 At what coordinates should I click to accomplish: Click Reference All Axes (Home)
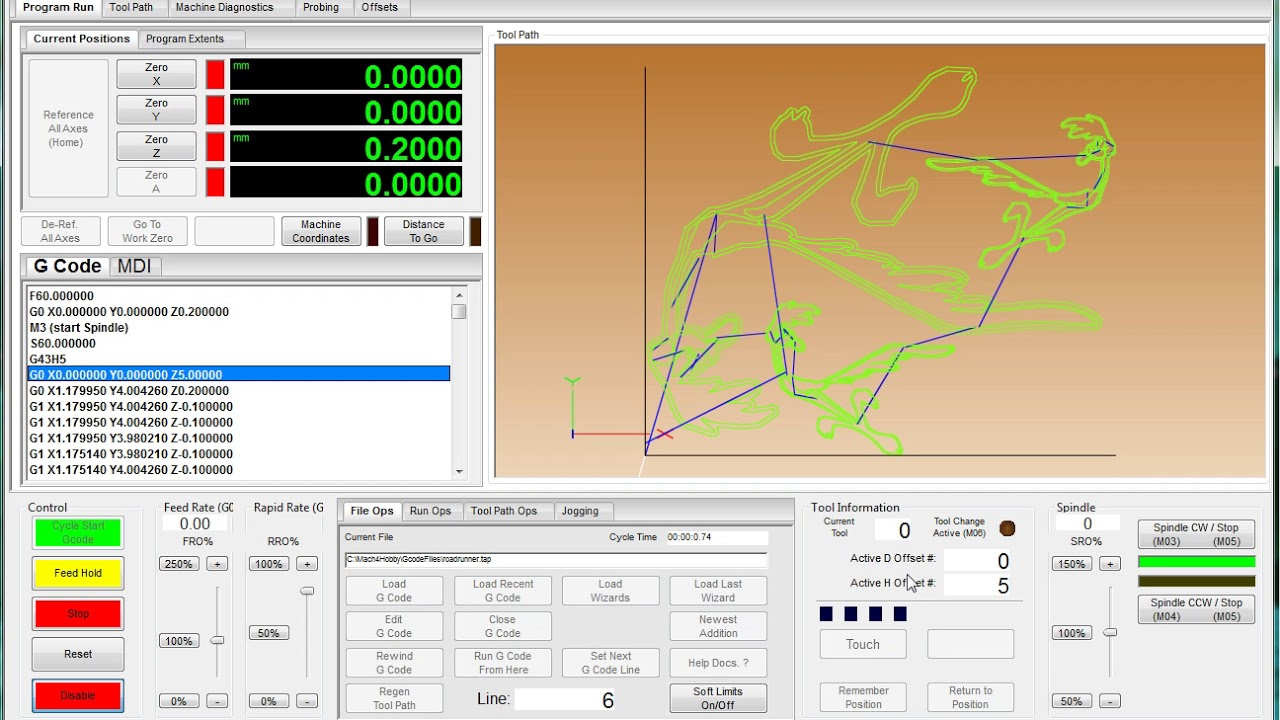coord(69,128)
